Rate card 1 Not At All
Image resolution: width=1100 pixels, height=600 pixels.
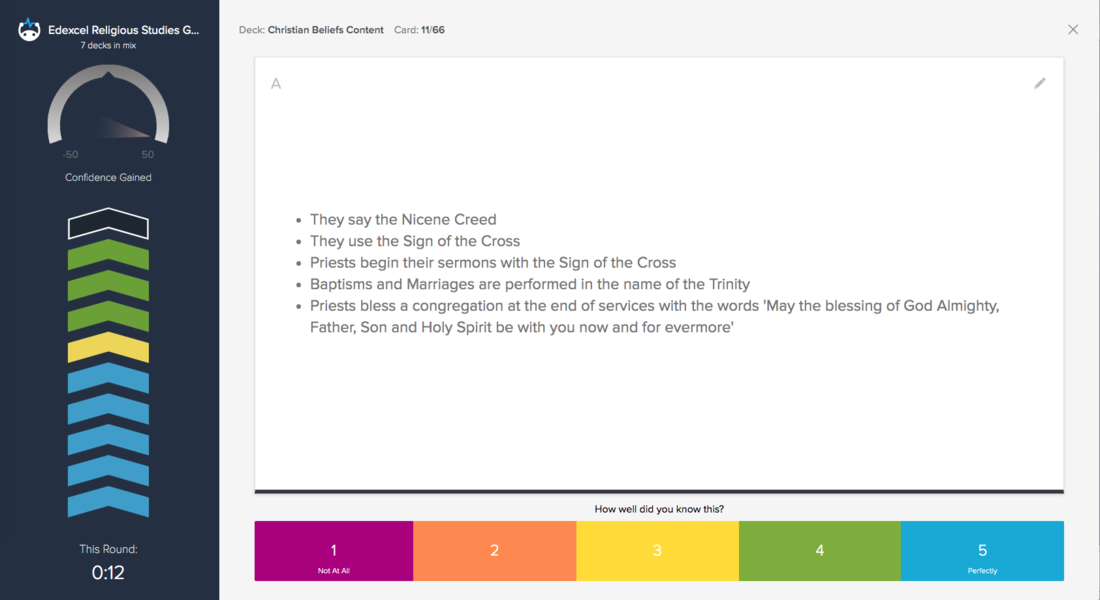[x=334, y=551]
